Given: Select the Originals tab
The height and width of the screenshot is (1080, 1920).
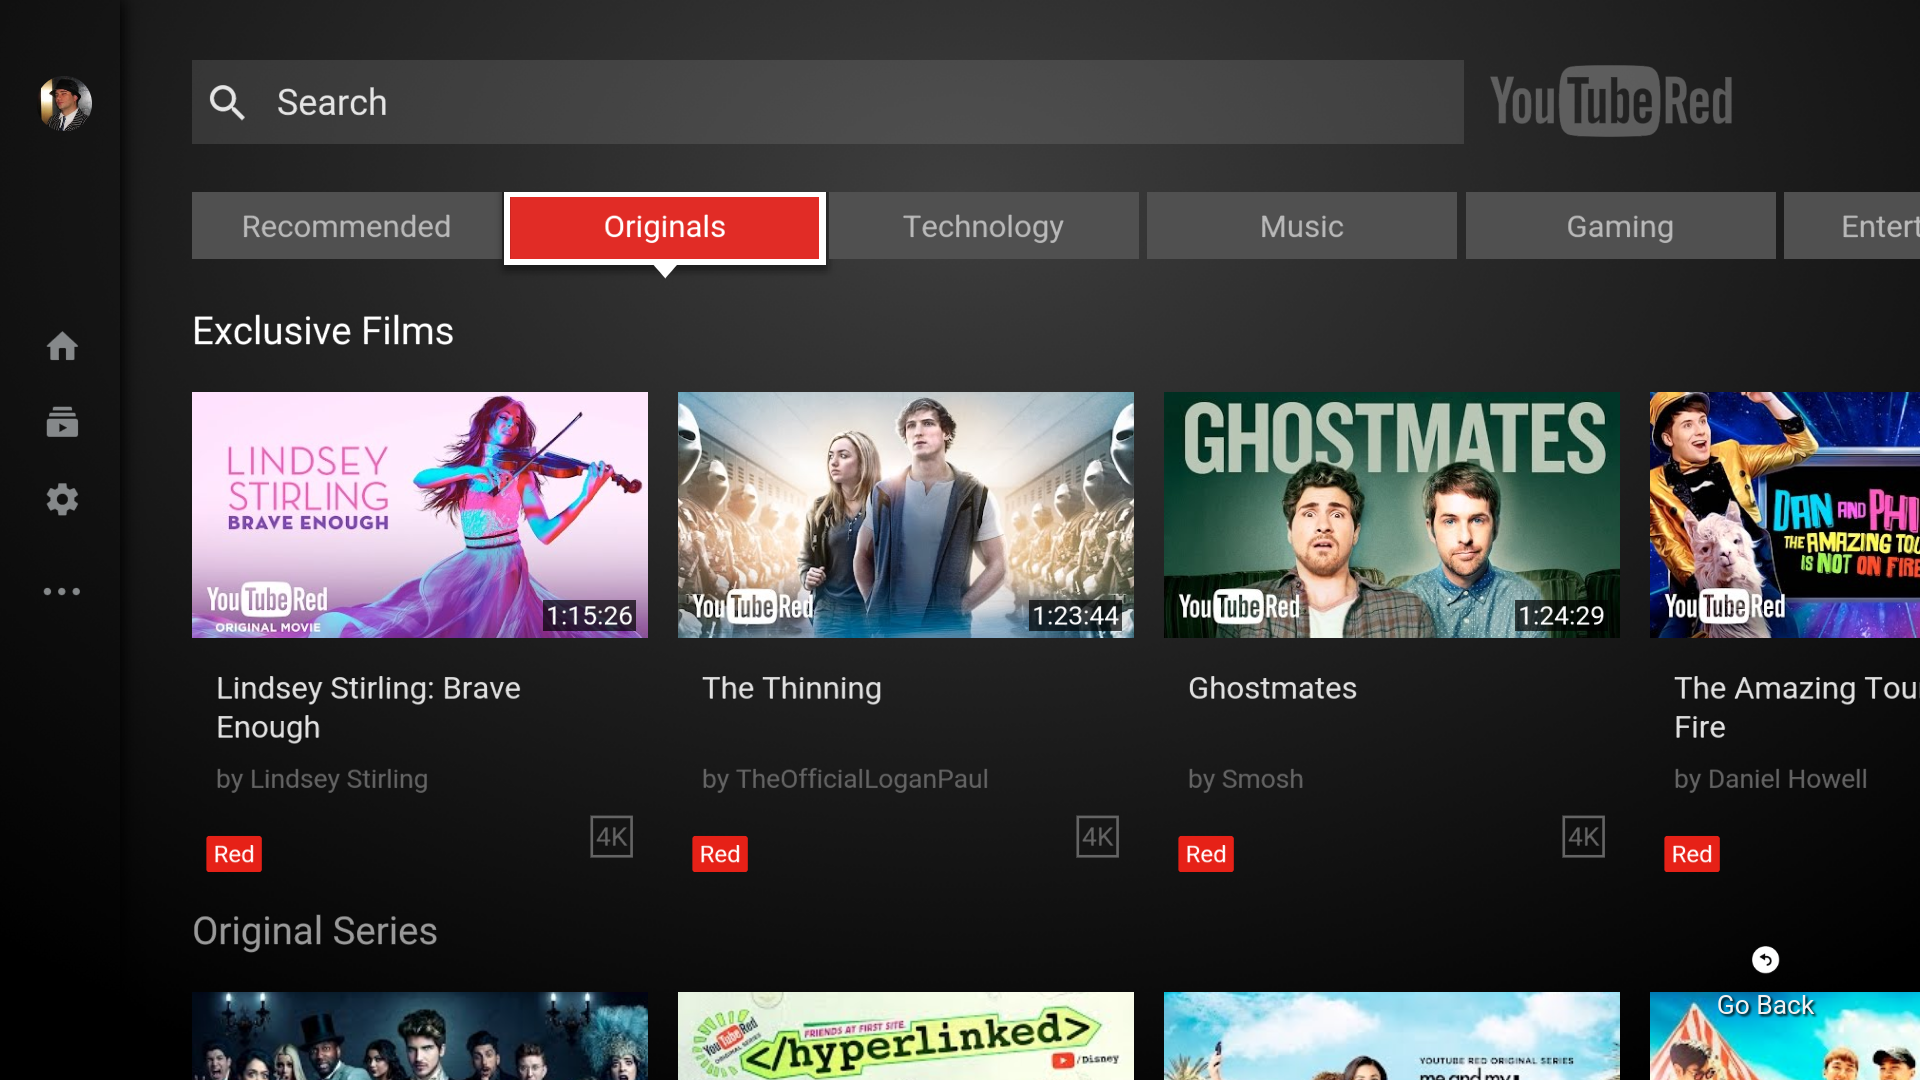Looking at the screenshot, I should click(665, 225).
